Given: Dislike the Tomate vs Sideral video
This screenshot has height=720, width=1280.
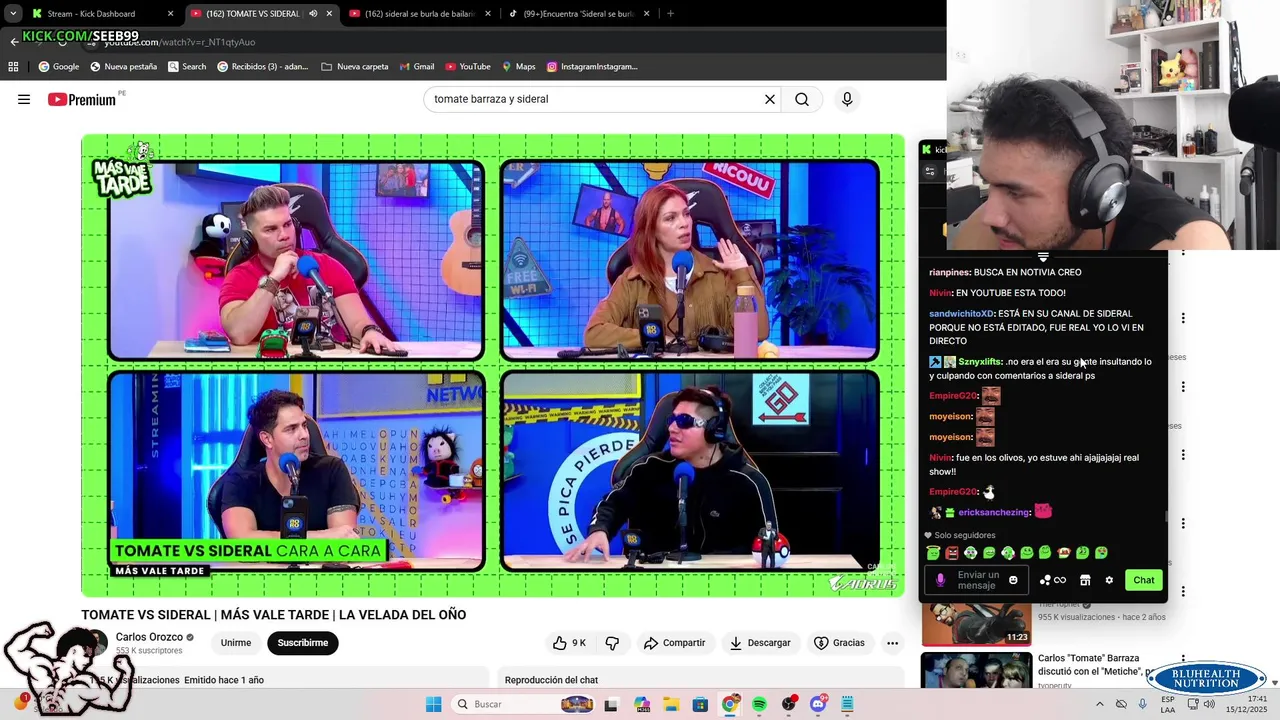Looking at the screenshot, I should [612, 643].
